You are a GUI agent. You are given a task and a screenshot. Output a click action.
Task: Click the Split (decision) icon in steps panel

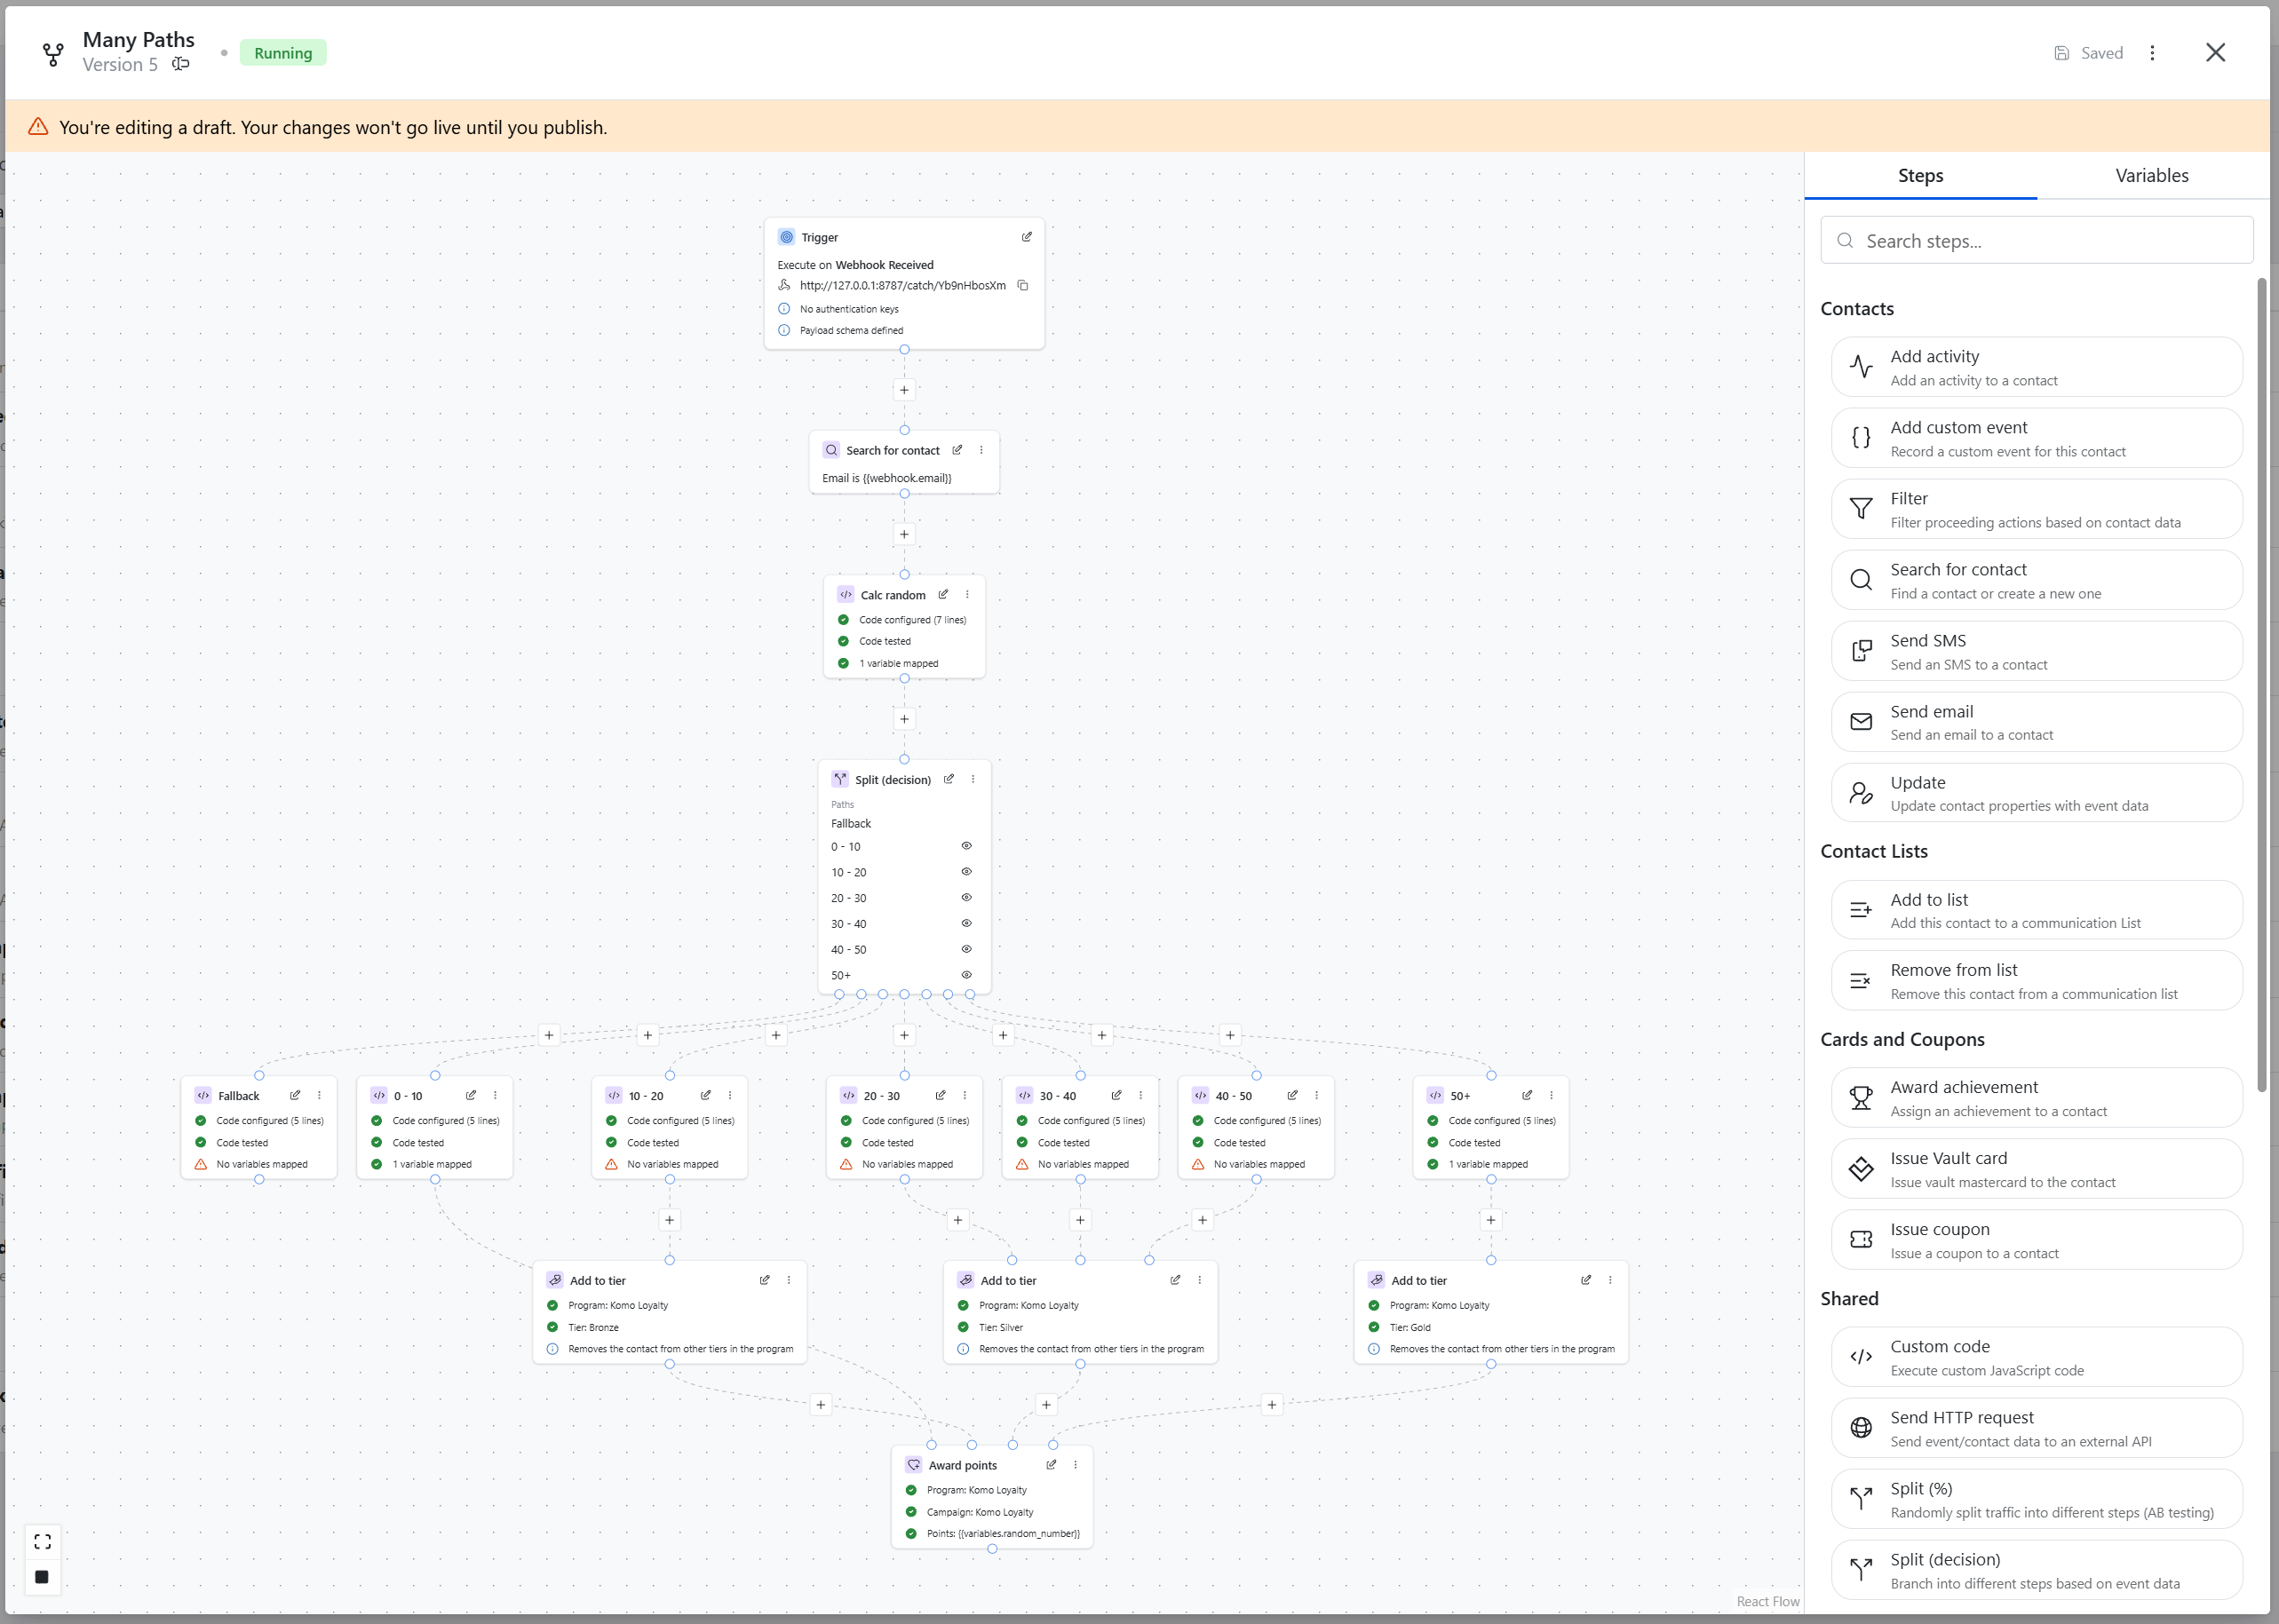click(x=1861, y=1570)
